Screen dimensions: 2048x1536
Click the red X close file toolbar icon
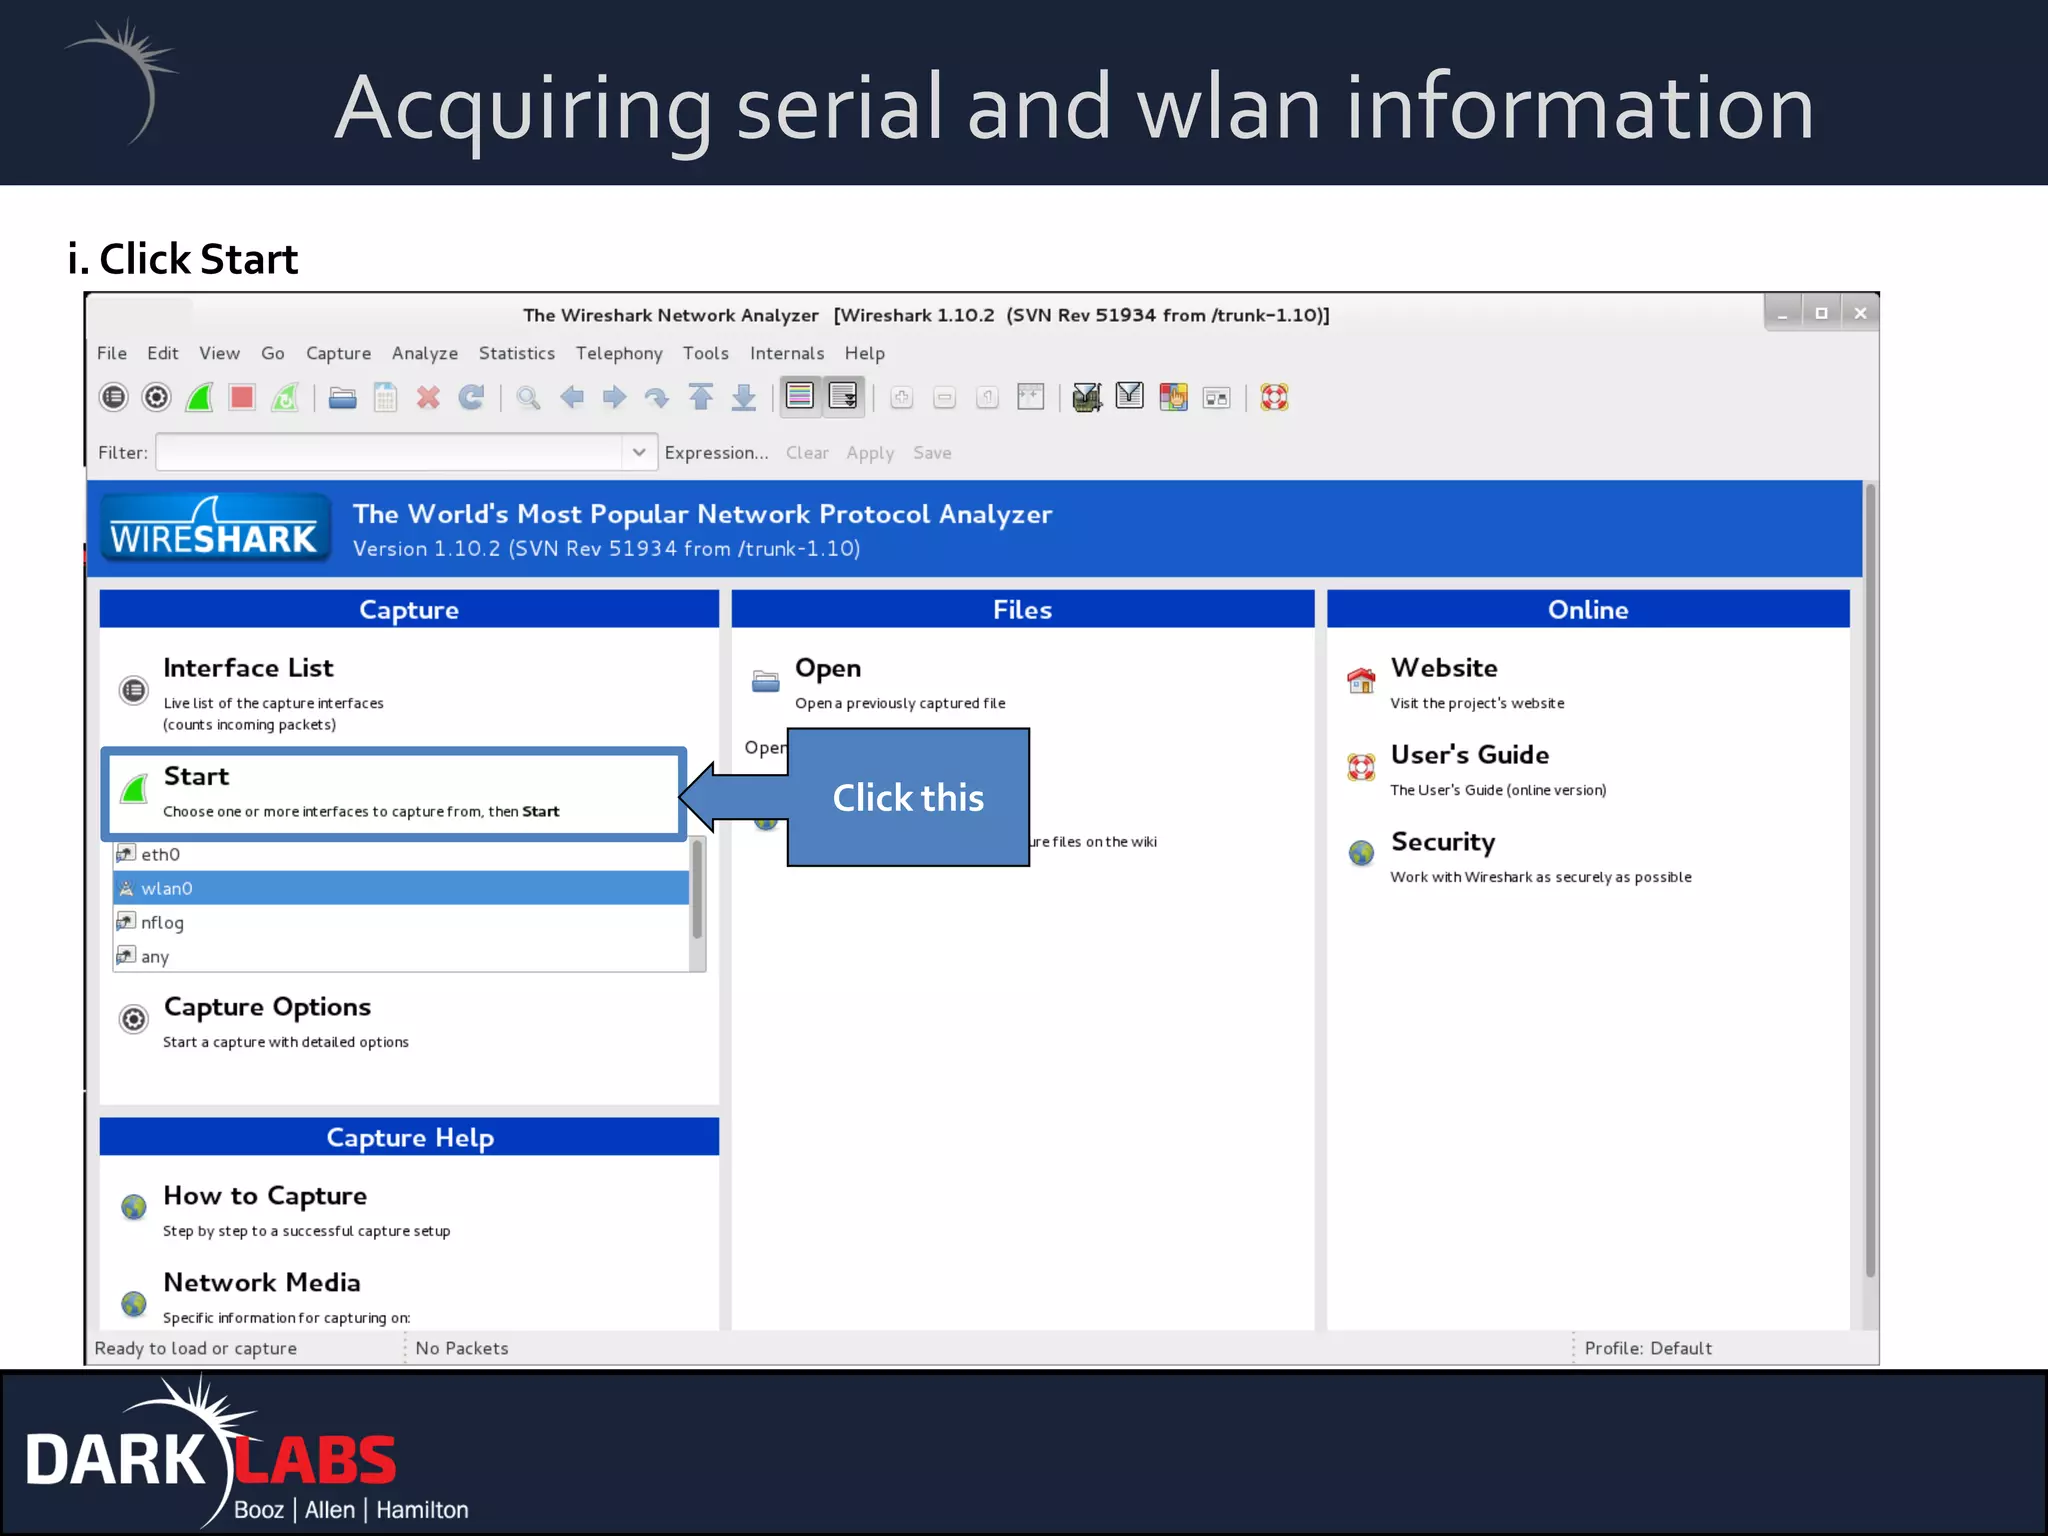pos(428,397)
